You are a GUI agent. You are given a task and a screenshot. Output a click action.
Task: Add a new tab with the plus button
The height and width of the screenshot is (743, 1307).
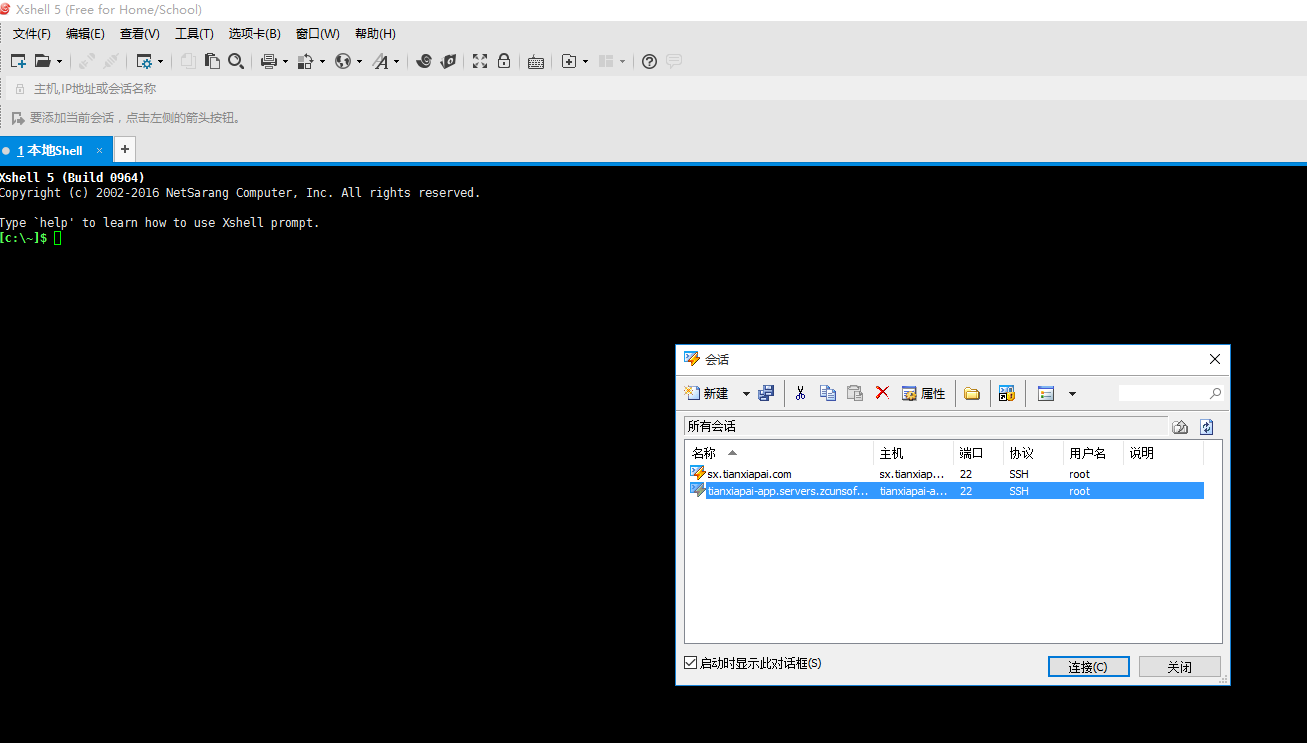coord(125,150)
